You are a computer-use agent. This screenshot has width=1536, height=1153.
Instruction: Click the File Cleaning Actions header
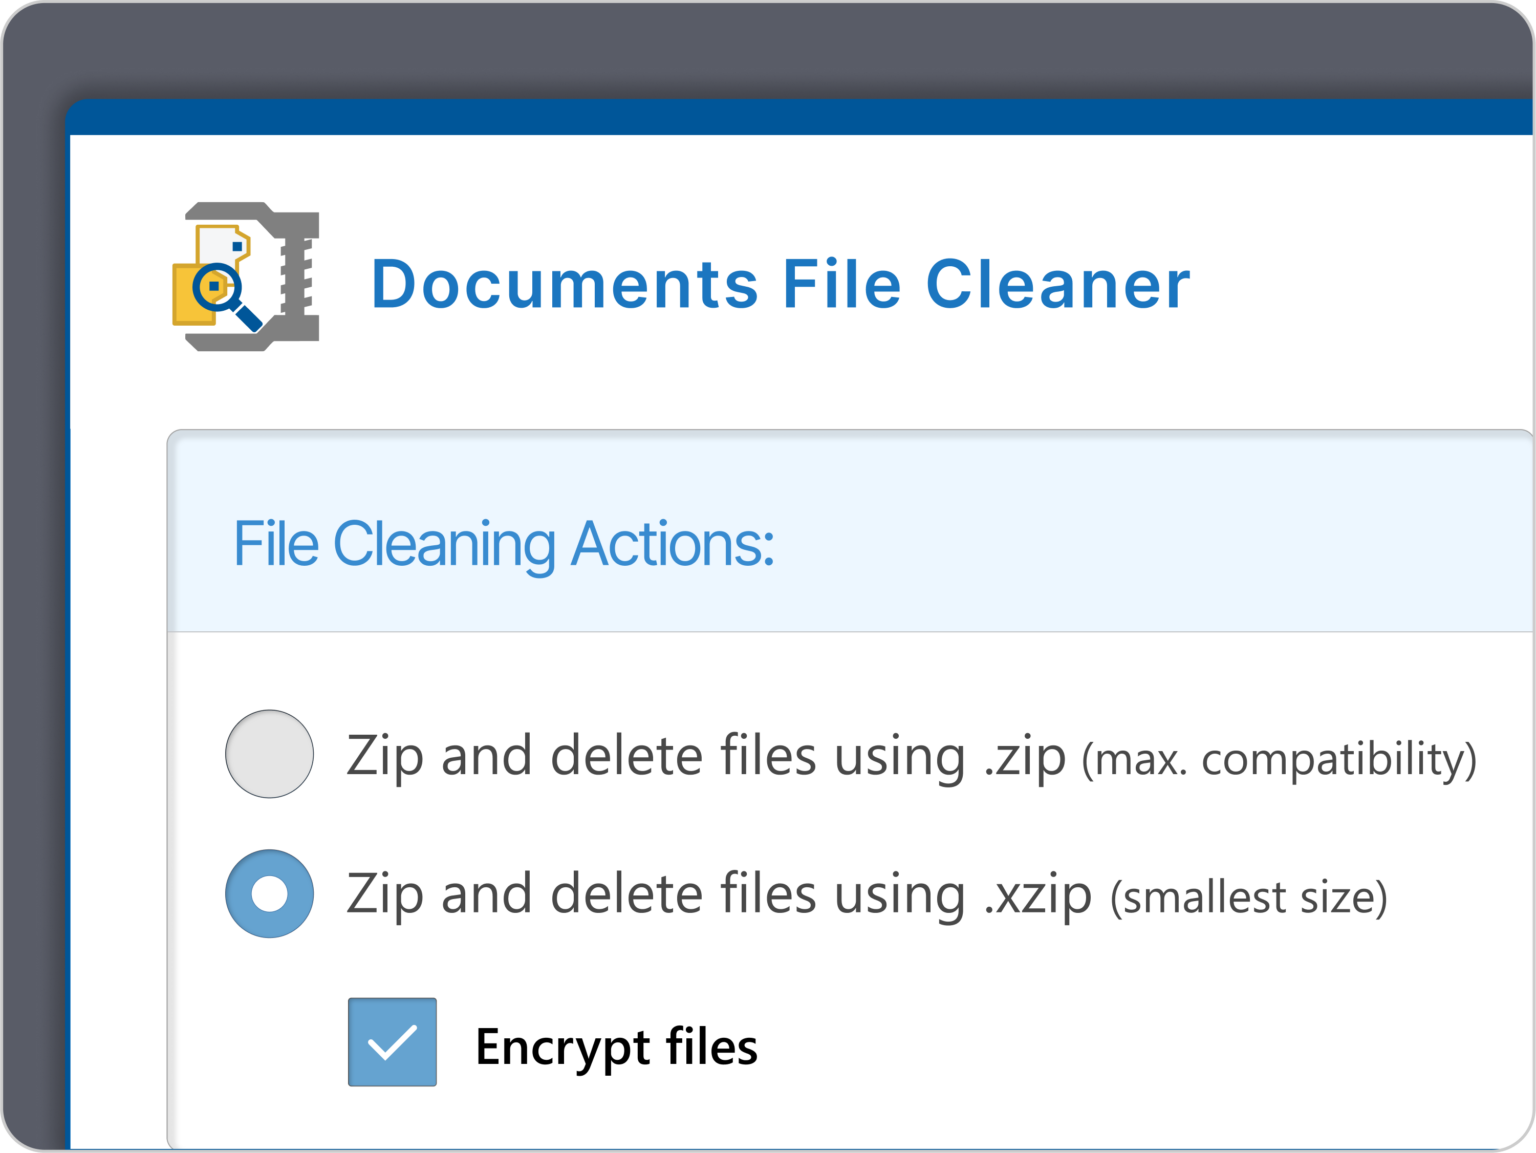pos(503,543)
